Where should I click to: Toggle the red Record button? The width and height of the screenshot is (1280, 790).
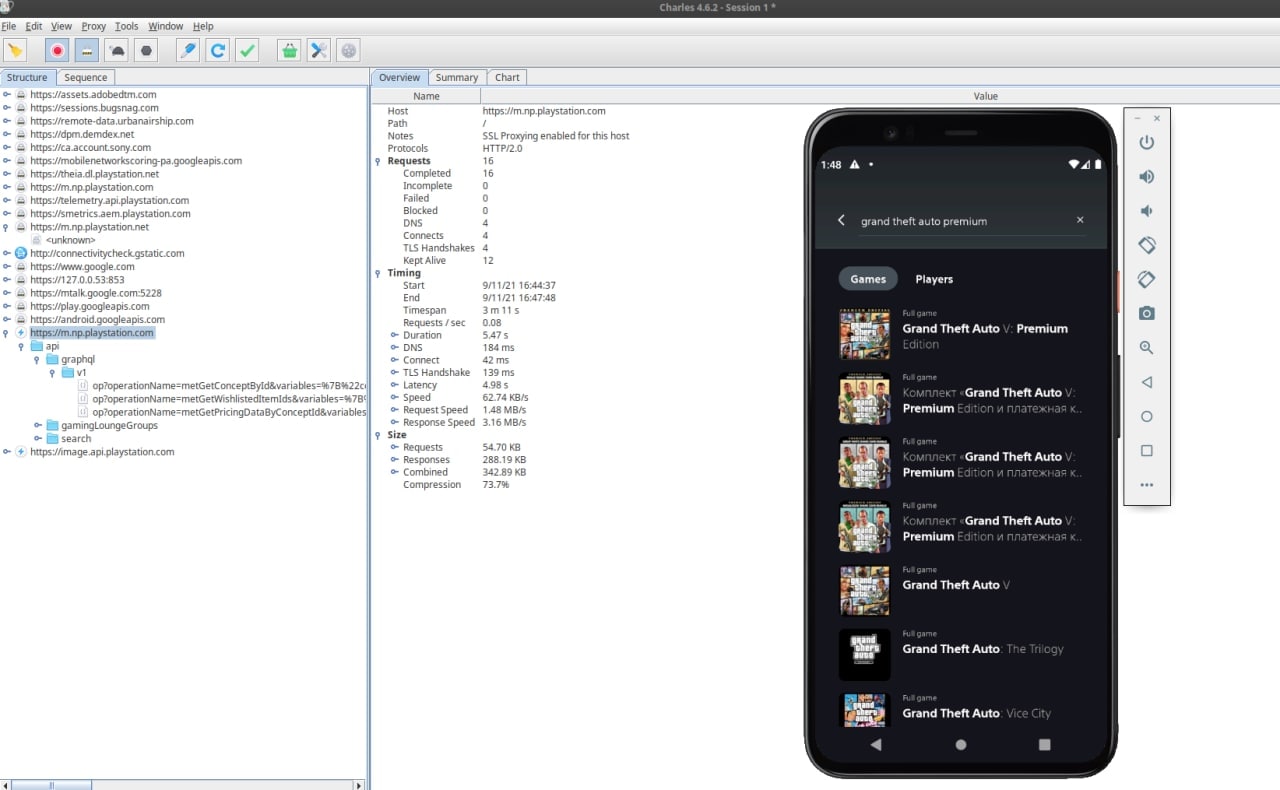point(57,50)
